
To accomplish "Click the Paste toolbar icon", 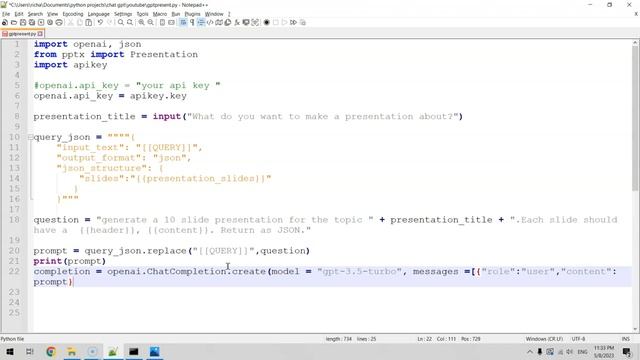I will pos(89,22).
